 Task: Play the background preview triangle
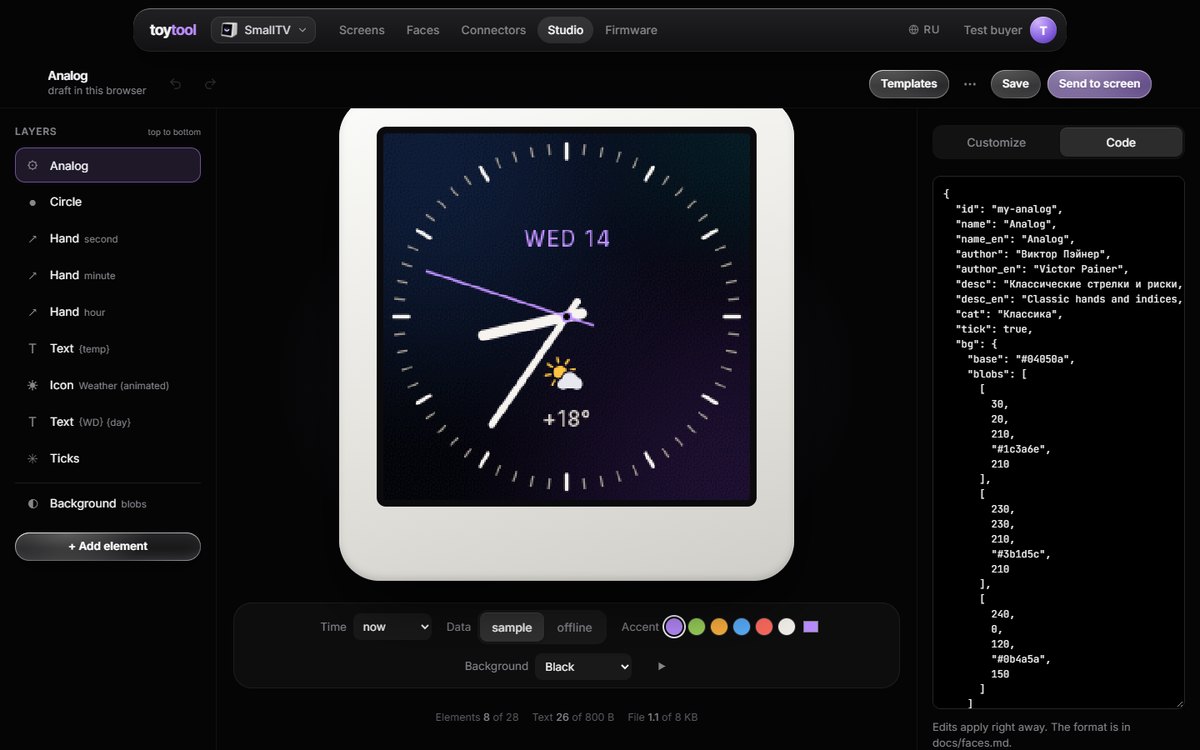[x=661, y=666]
